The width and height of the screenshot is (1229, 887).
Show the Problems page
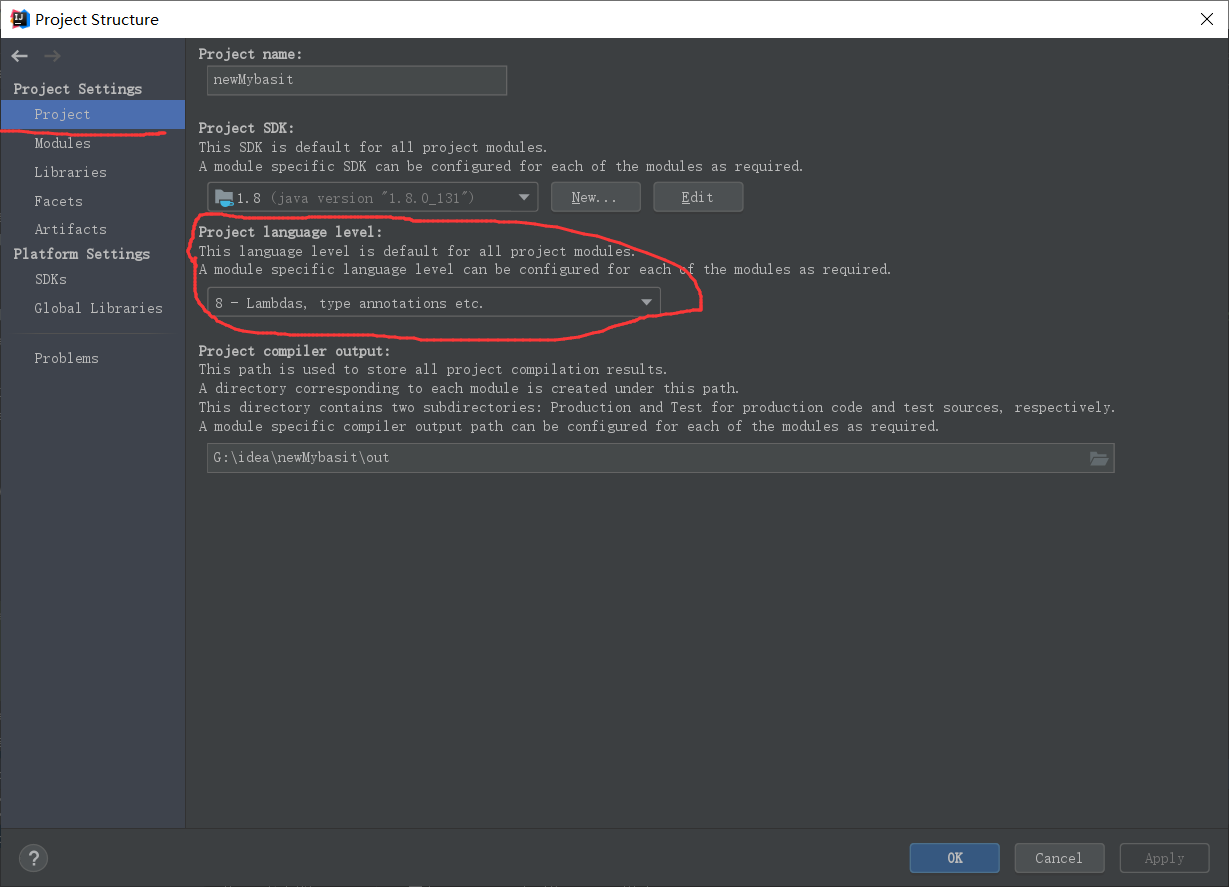[66, 358]
